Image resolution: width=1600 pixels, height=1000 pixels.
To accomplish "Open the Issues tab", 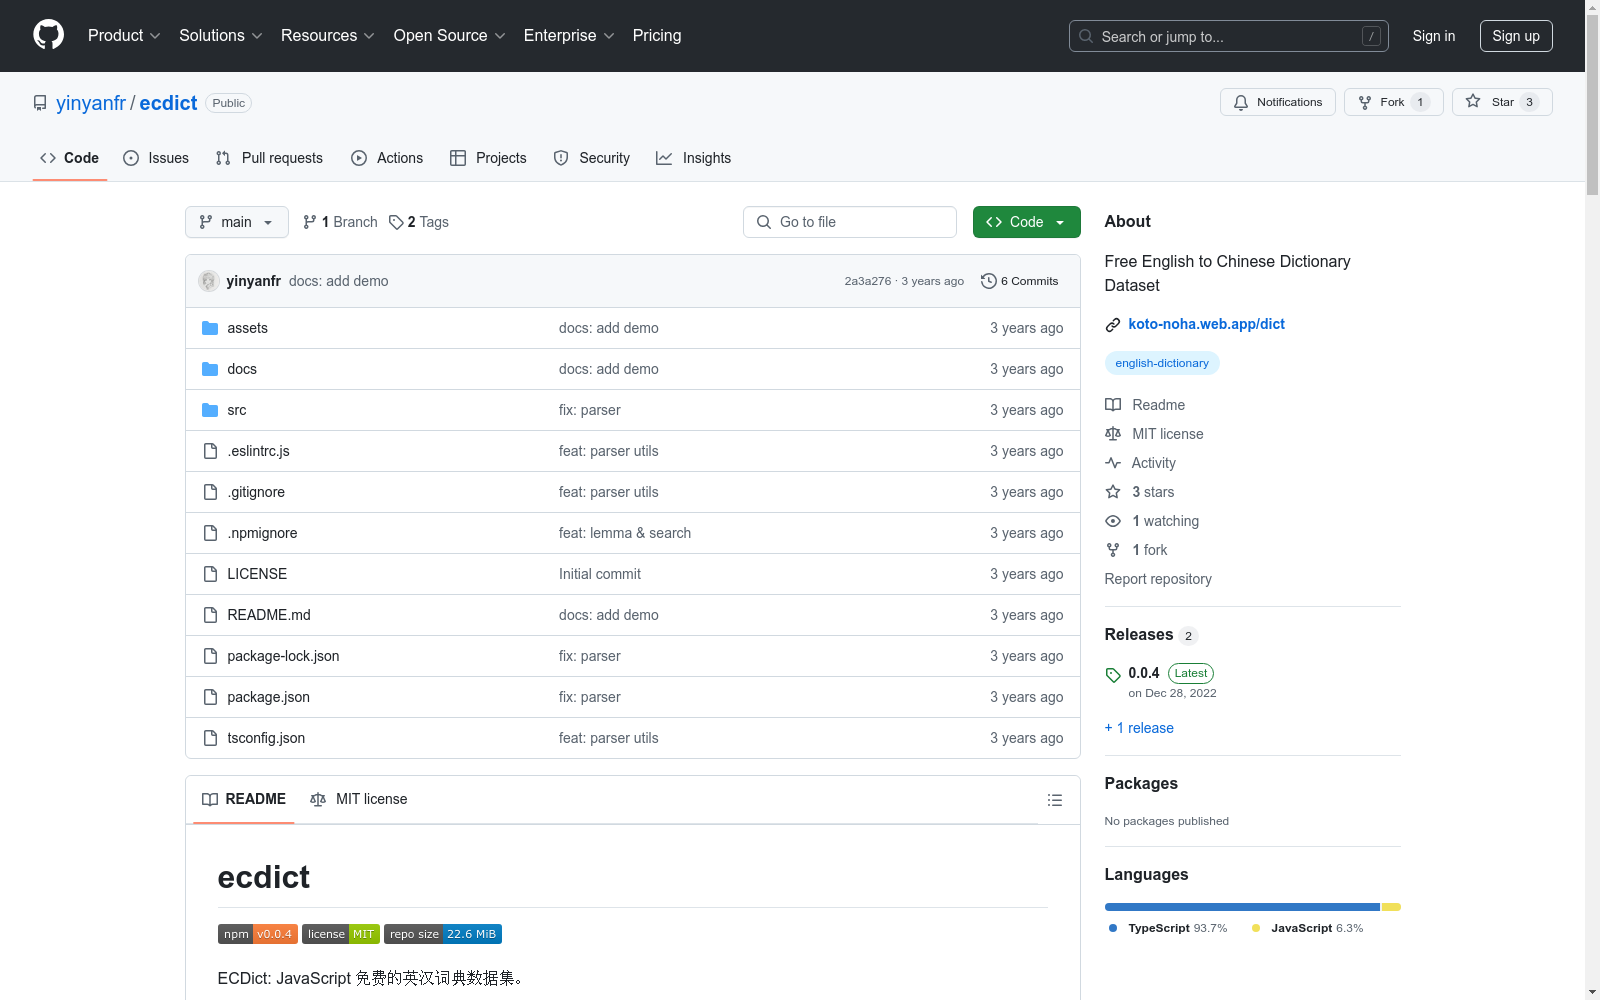I will (156, 158).
